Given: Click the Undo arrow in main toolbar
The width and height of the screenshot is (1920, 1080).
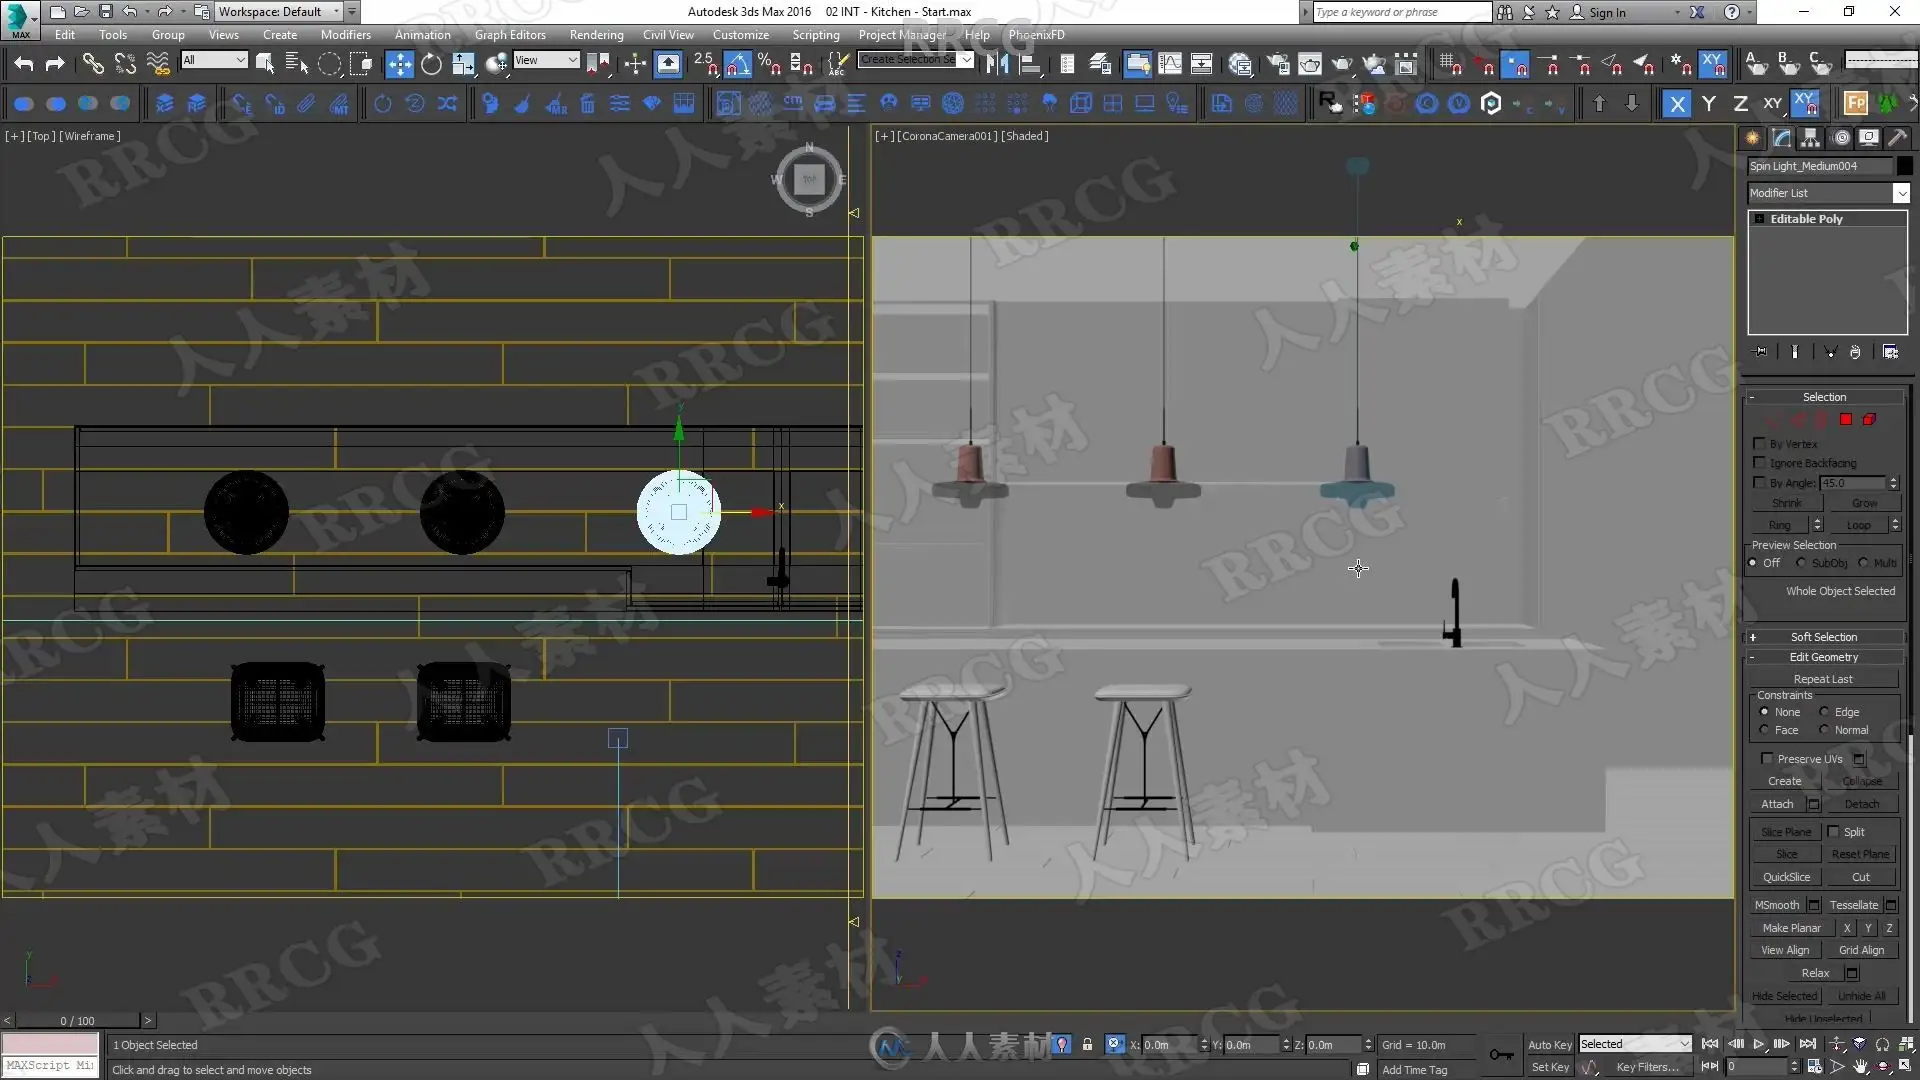Looking at the screenshot, I should click(x=23, y=64).
